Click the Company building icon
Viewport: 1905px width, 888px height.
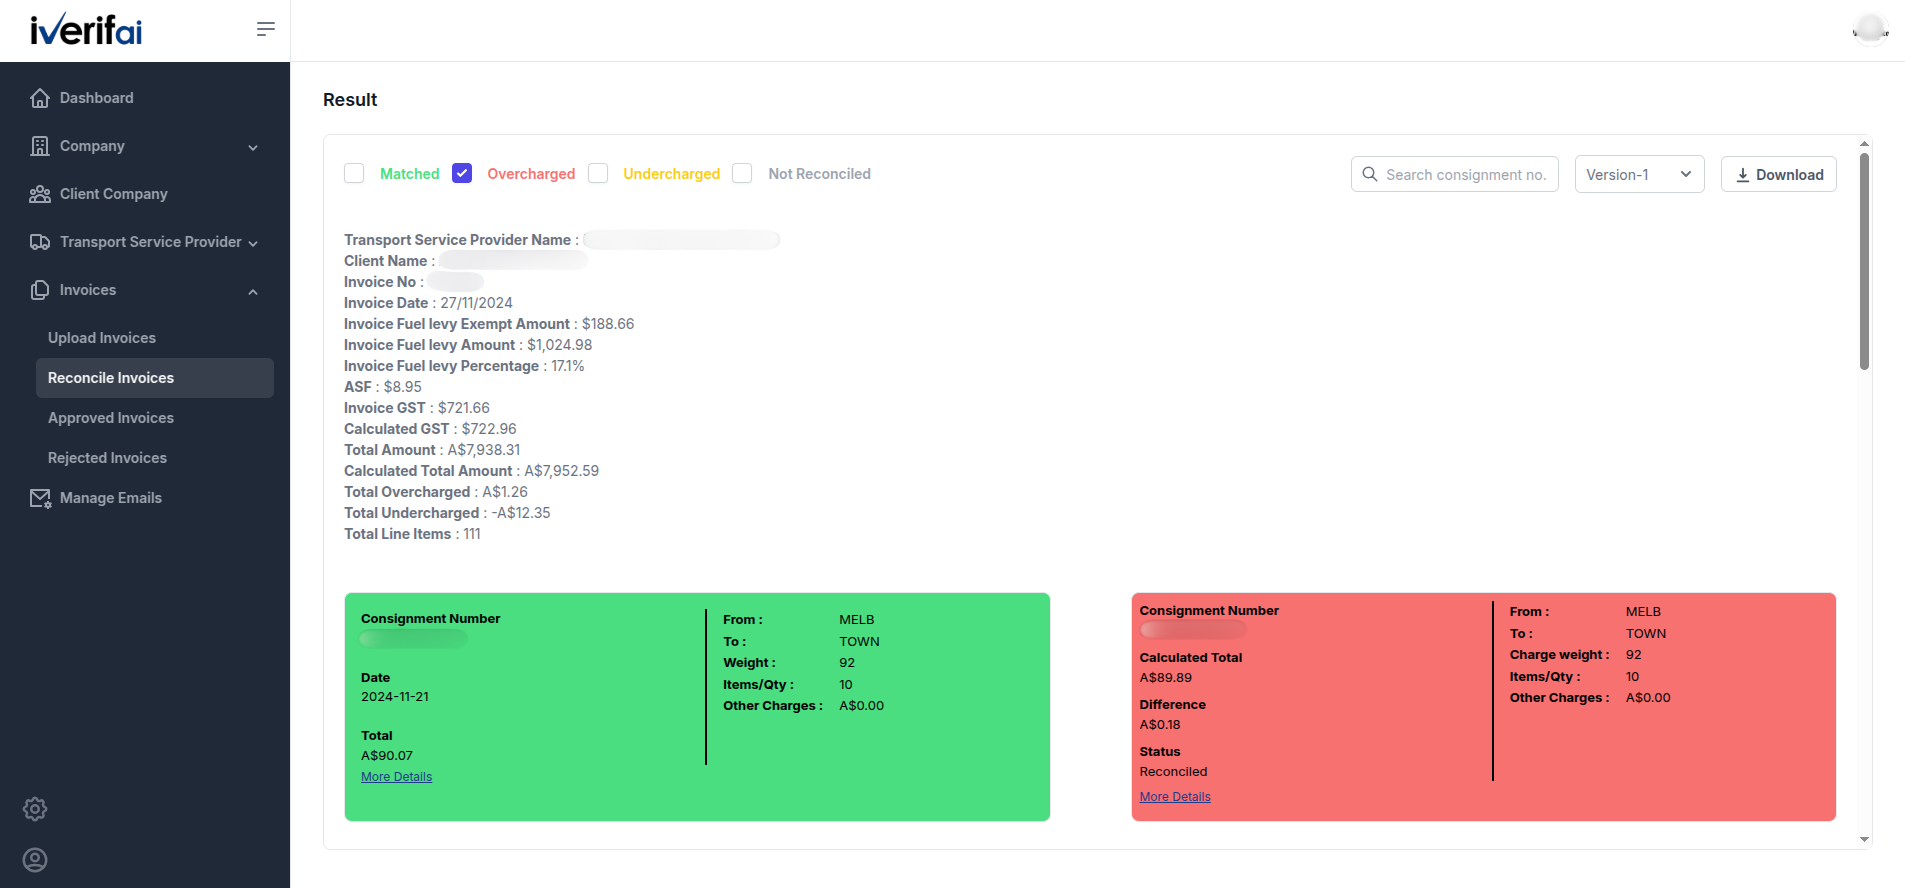click(40, 146)
